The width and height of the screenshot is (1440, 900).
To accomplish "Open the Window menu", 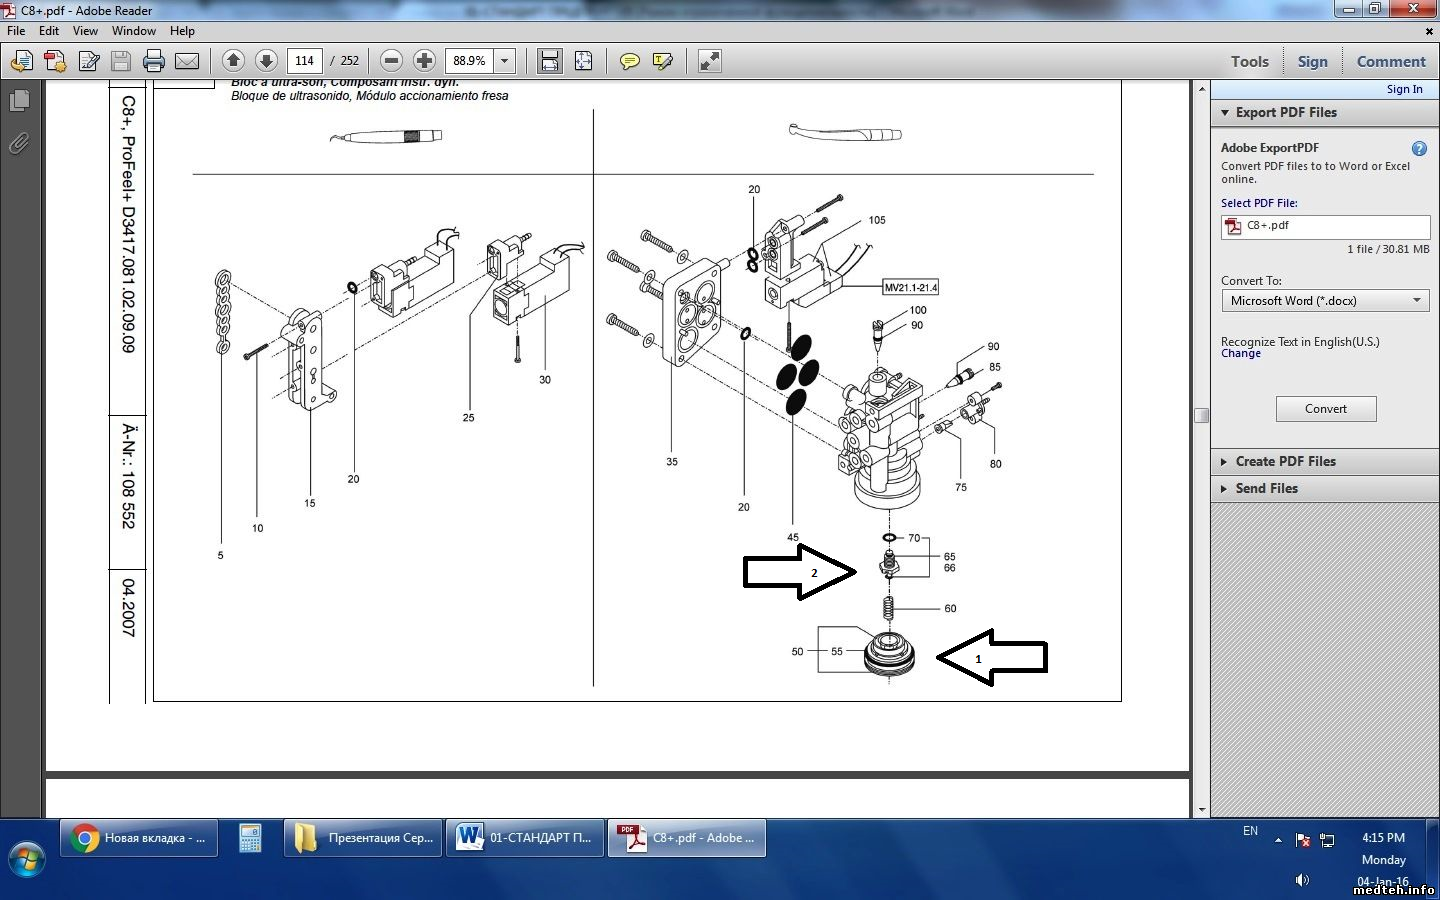I will (x=133, y=31).
